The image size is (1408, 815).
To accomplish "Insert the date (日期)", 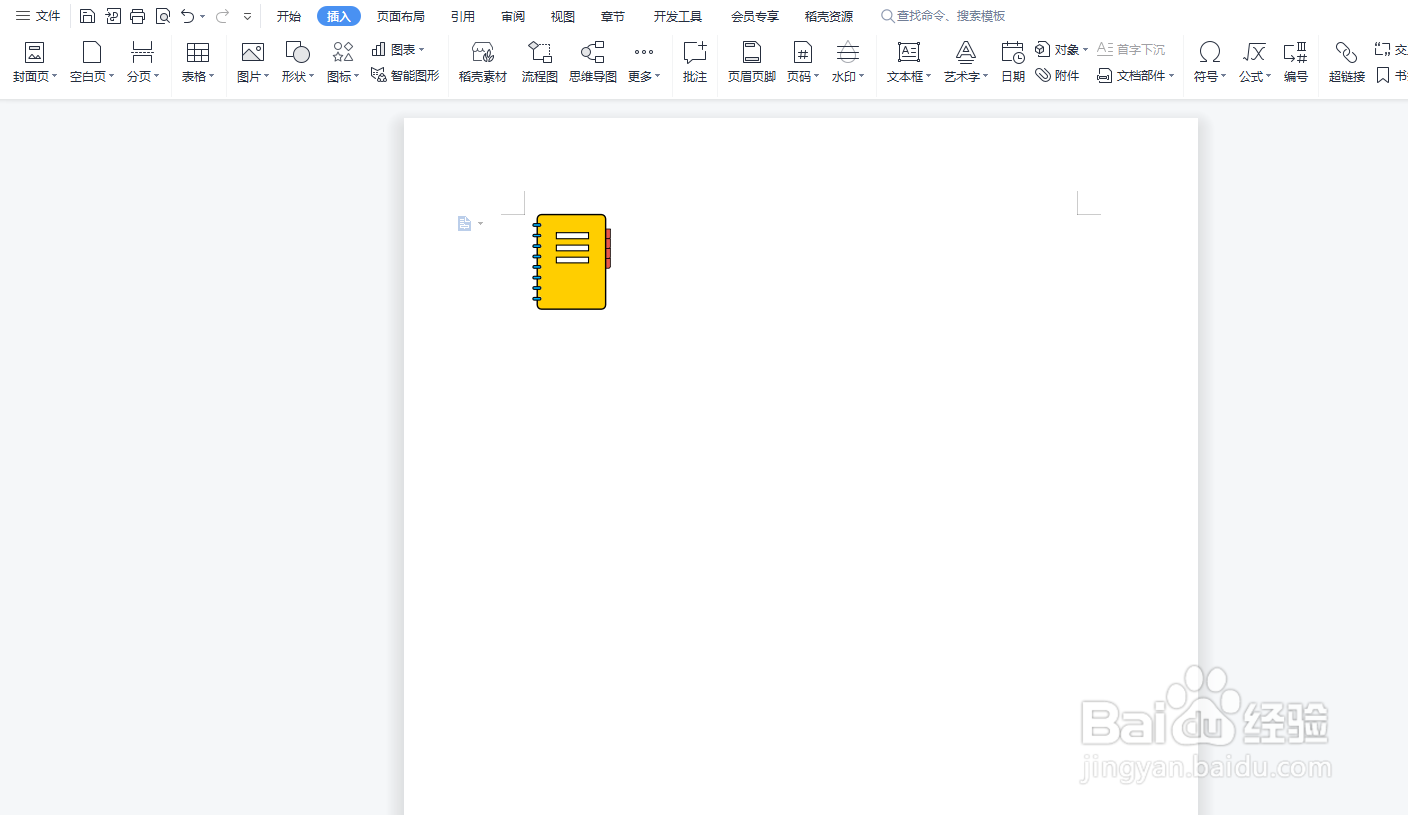I will (1013, 62).
